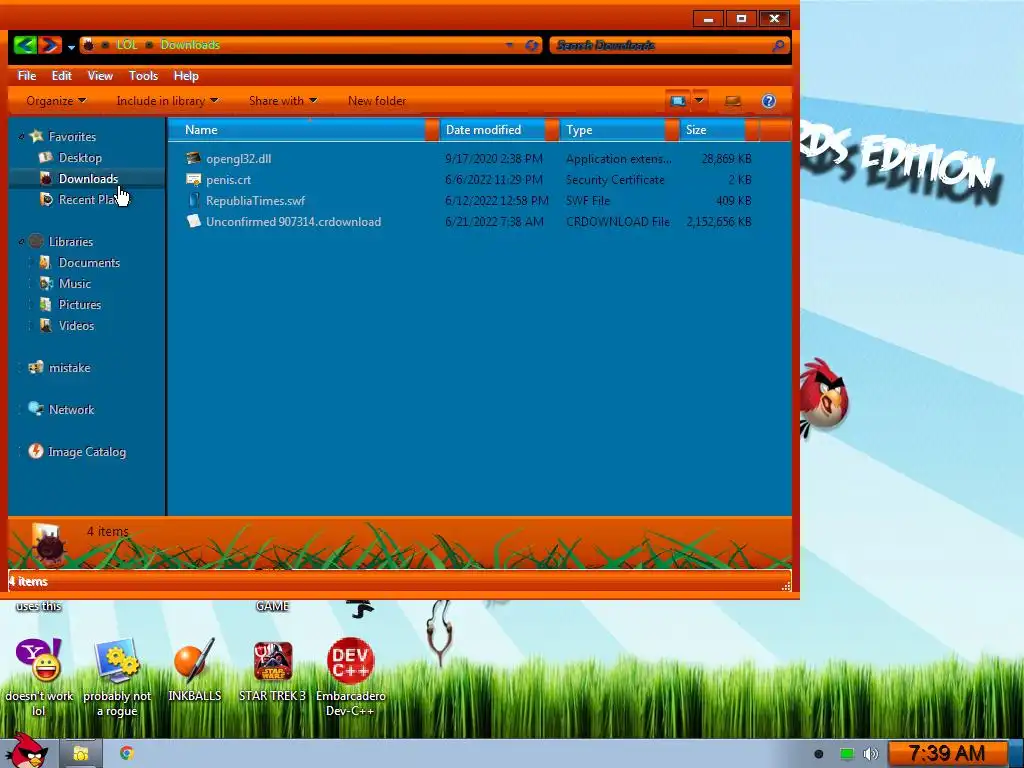
Task: Click the CRDOWNLOAD File type cell
Action: pyautogui.click(x=618, y=221)
